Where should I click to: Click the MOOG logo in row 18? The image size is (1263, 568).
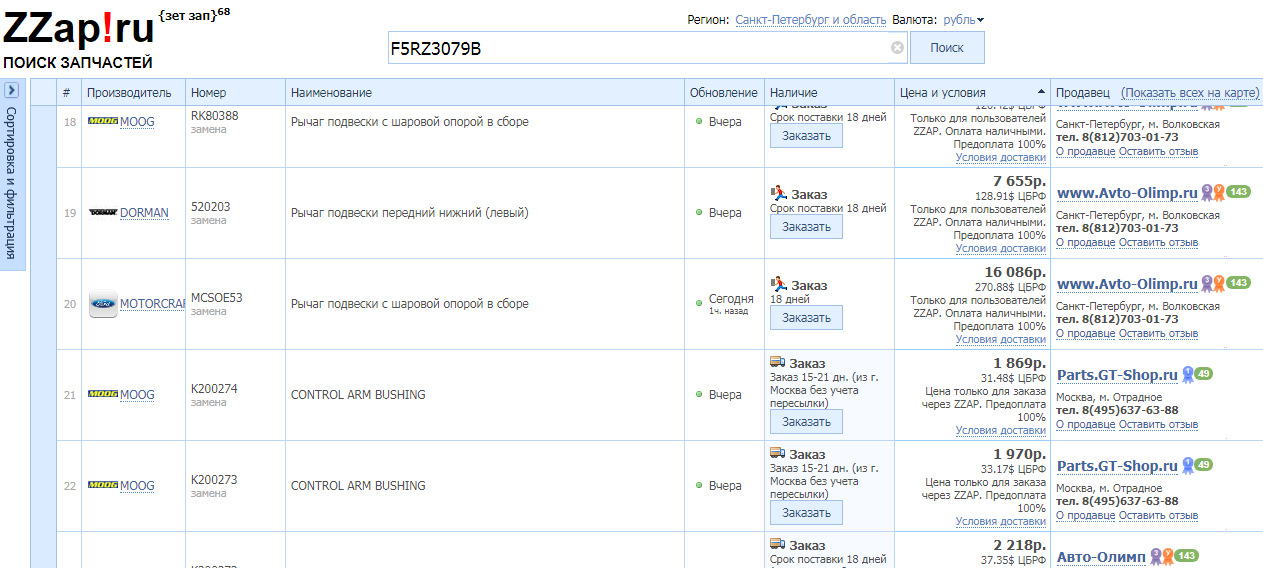103,121
